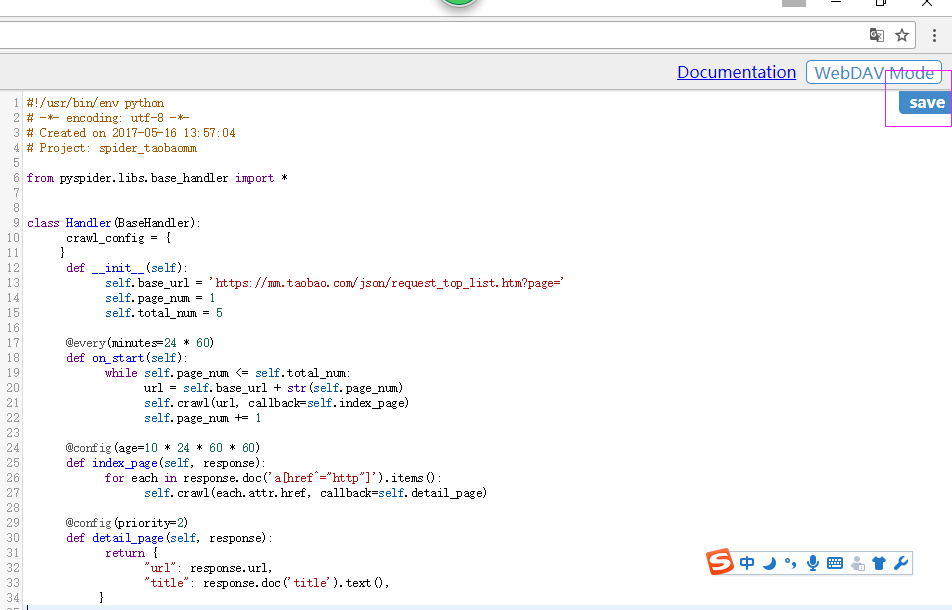
Task: Click the 'Project: spider_taobaomm' comment
Action: pos(112,148)
